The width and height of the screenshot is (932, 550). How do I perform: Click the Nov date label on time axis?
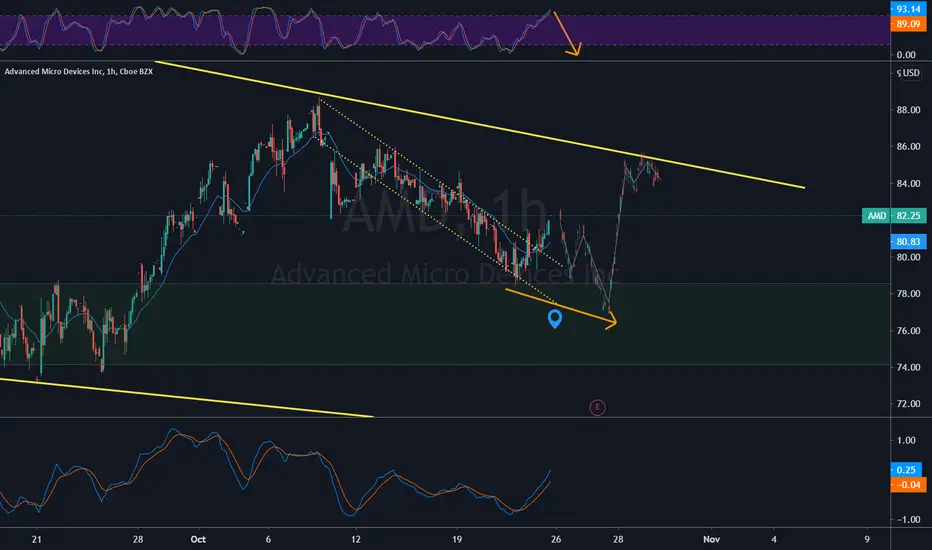(x=711, y=539)
